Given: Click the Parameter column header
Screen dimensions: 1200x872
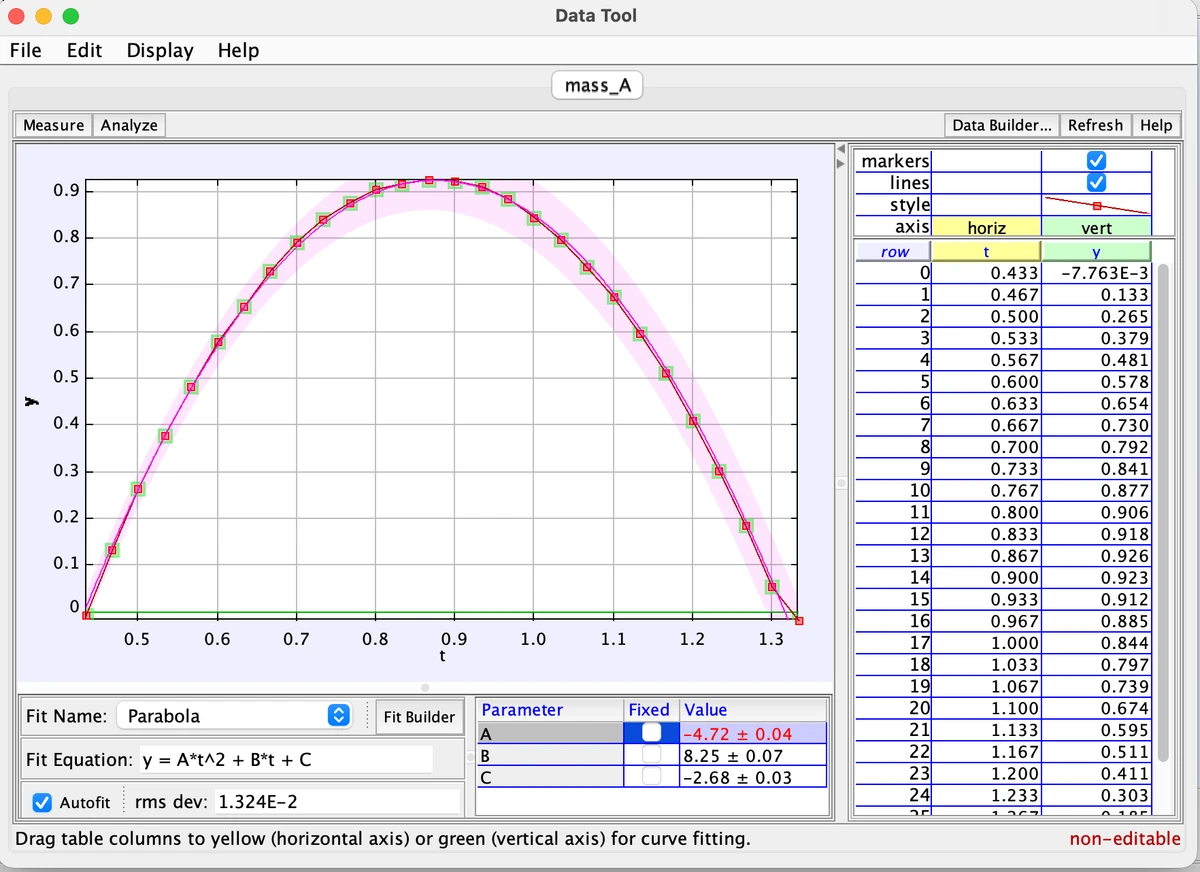Looking at the screenshot, I should (x=550, y=709).
